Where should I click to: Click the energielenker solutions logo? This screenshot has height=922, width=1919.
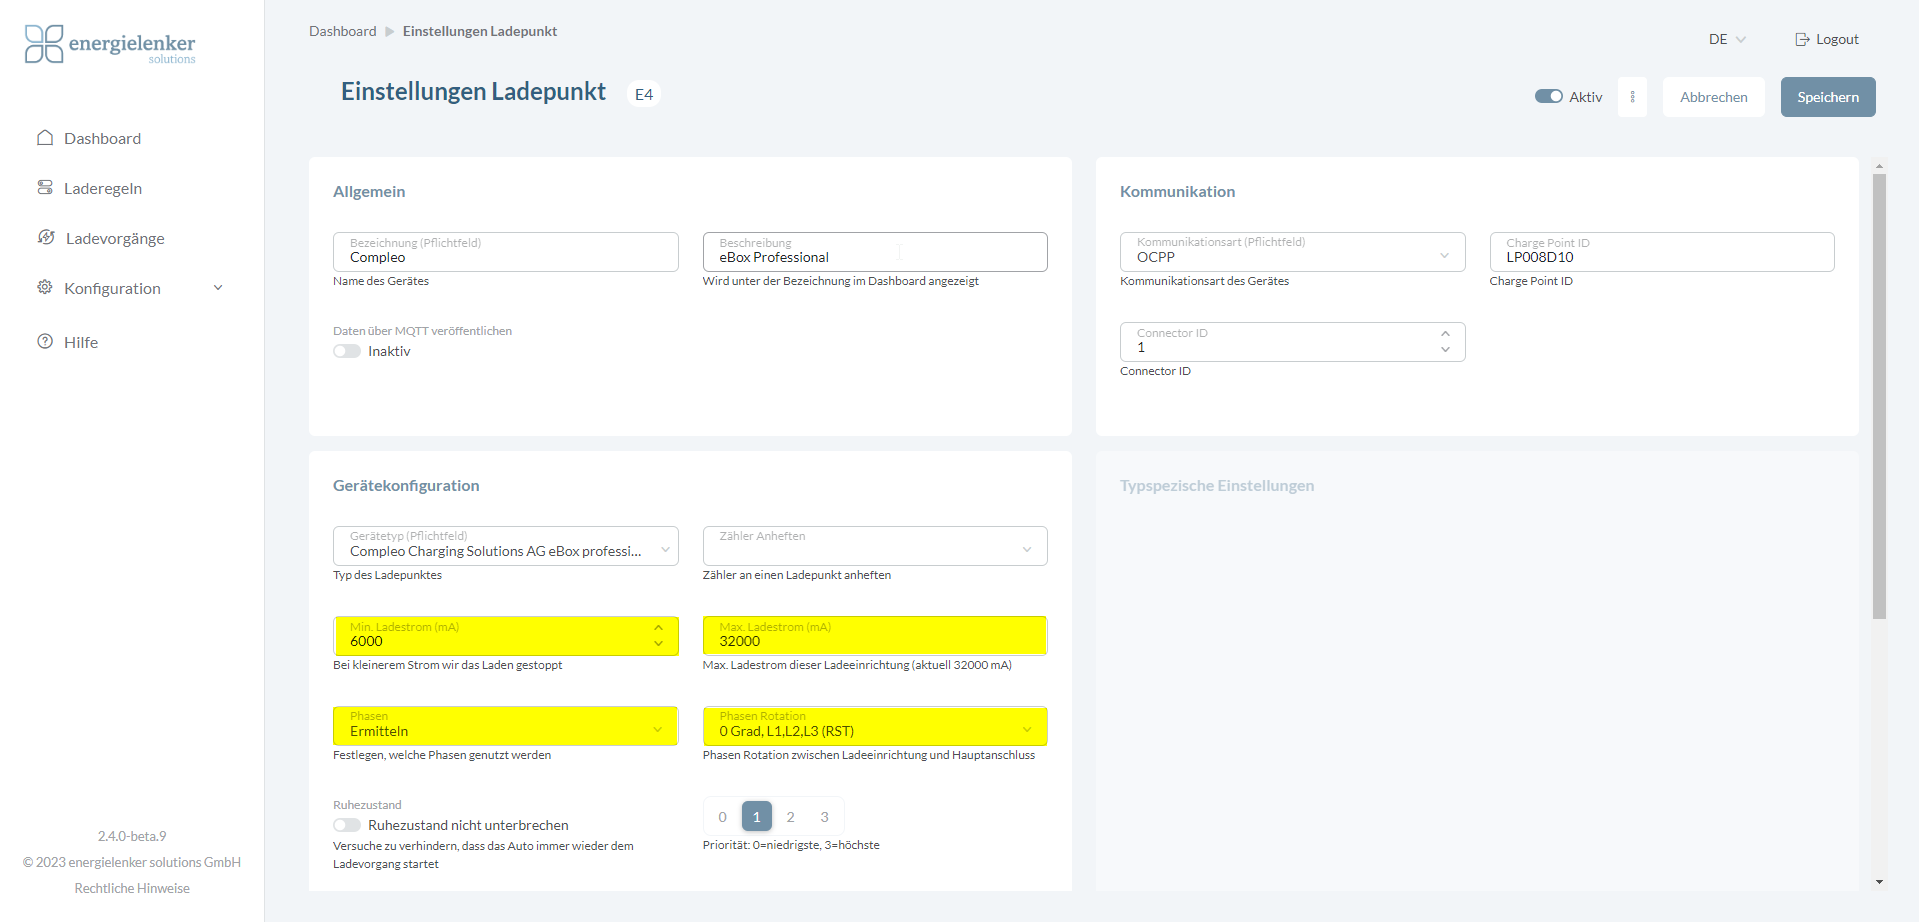click(110, 45)
